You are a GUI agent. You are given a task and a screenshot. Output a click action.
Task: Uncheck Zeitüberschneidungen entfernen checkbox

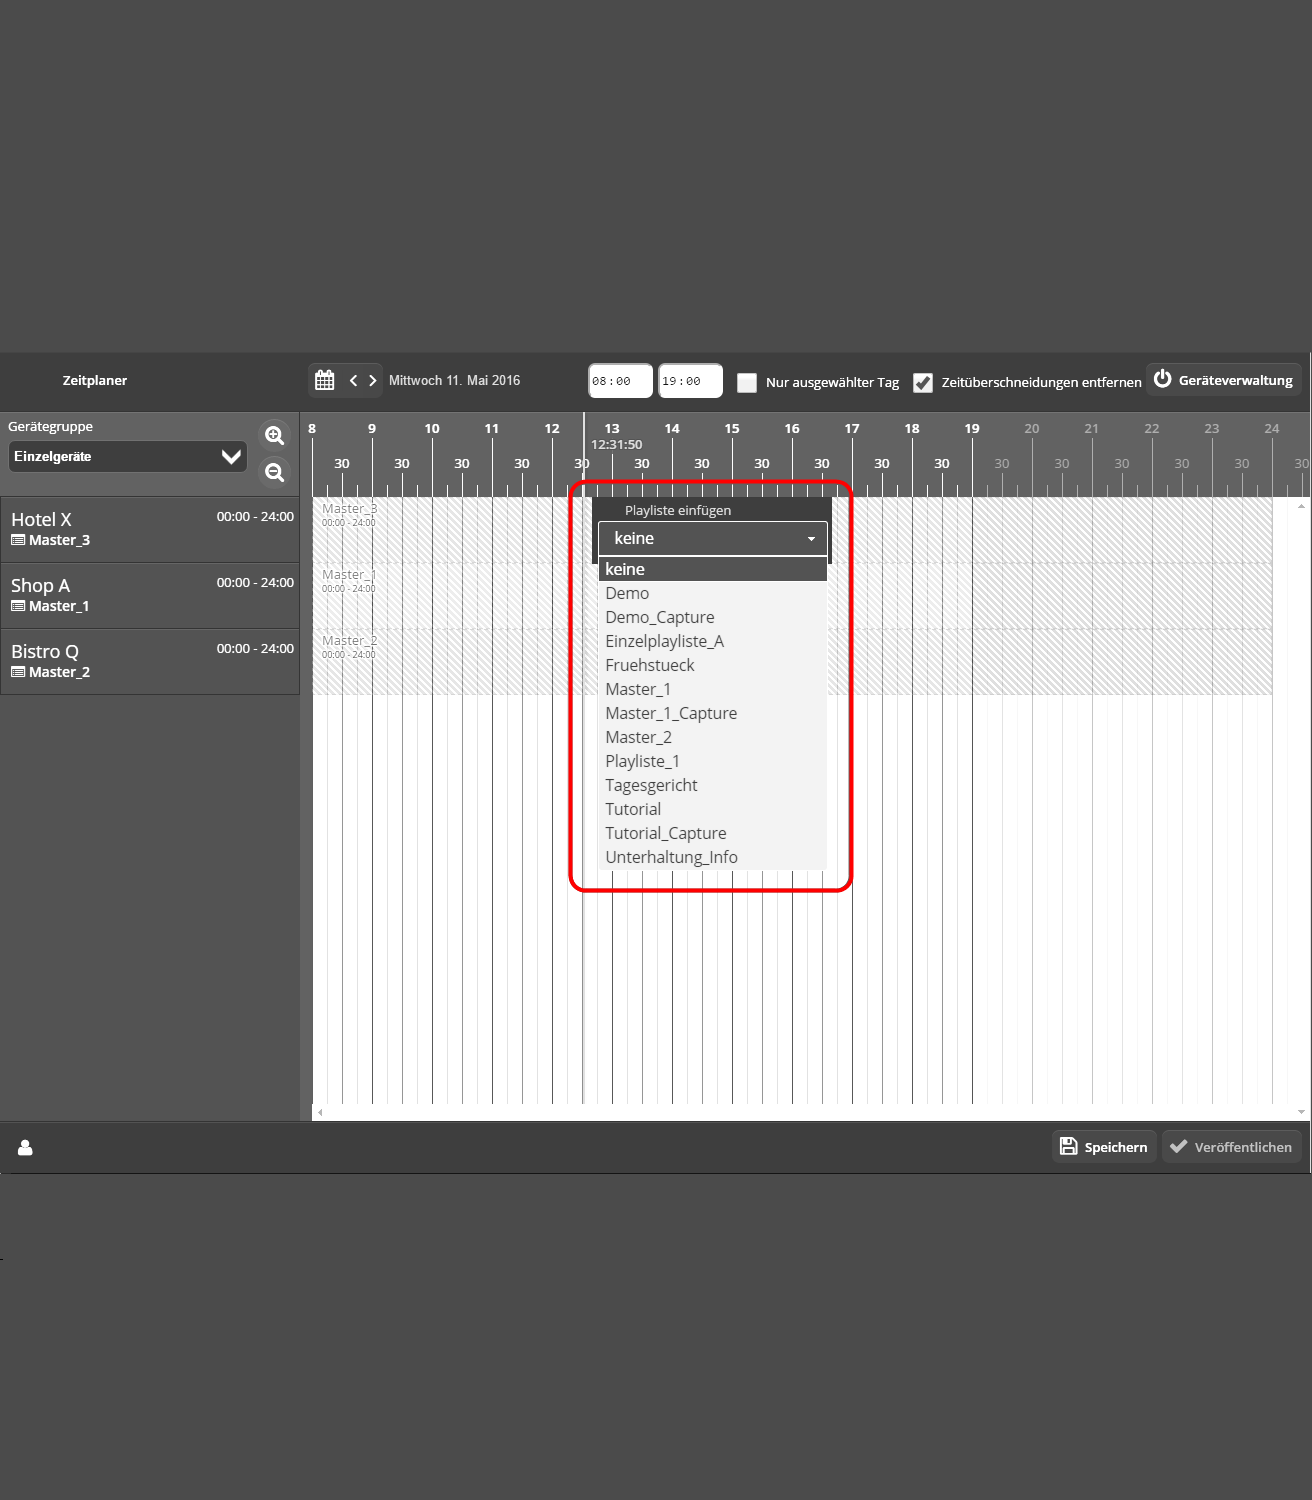click(923, 382)
